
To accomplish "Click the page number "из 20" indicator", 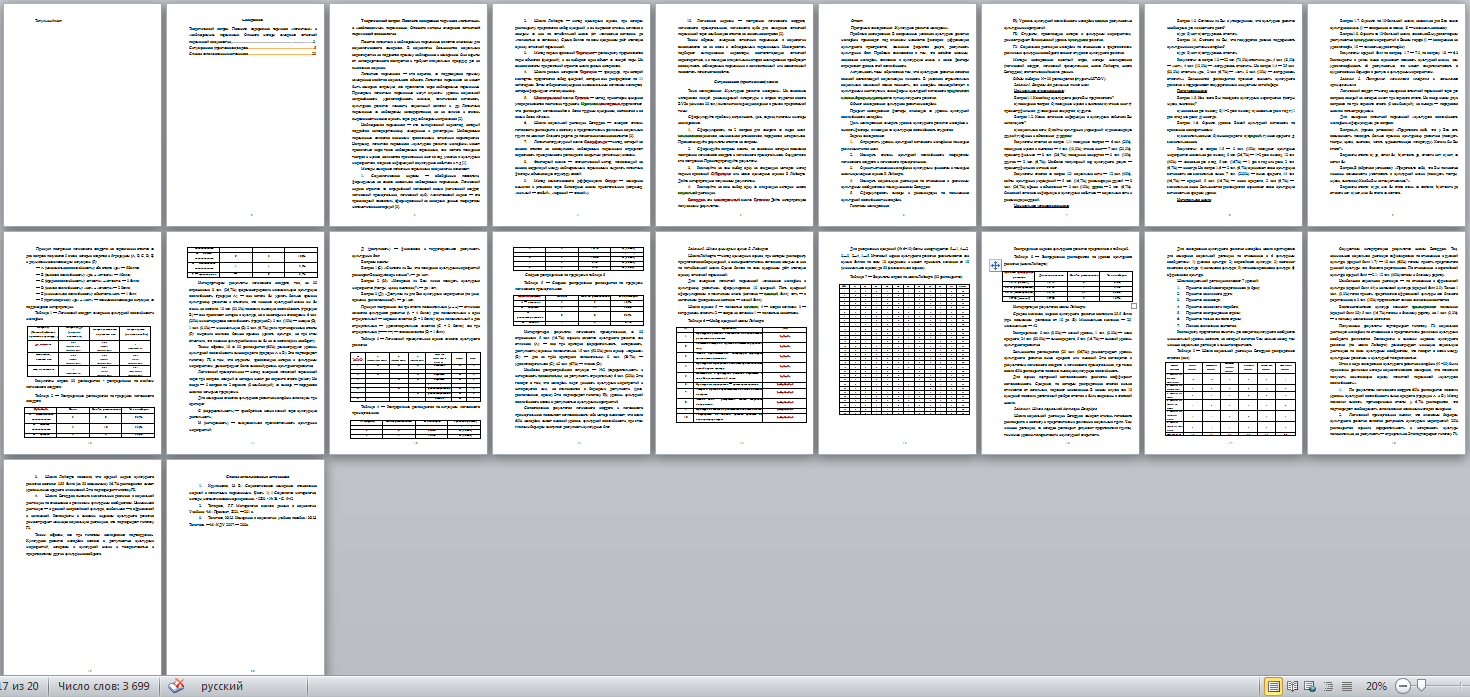I will (x=19, y=686).
